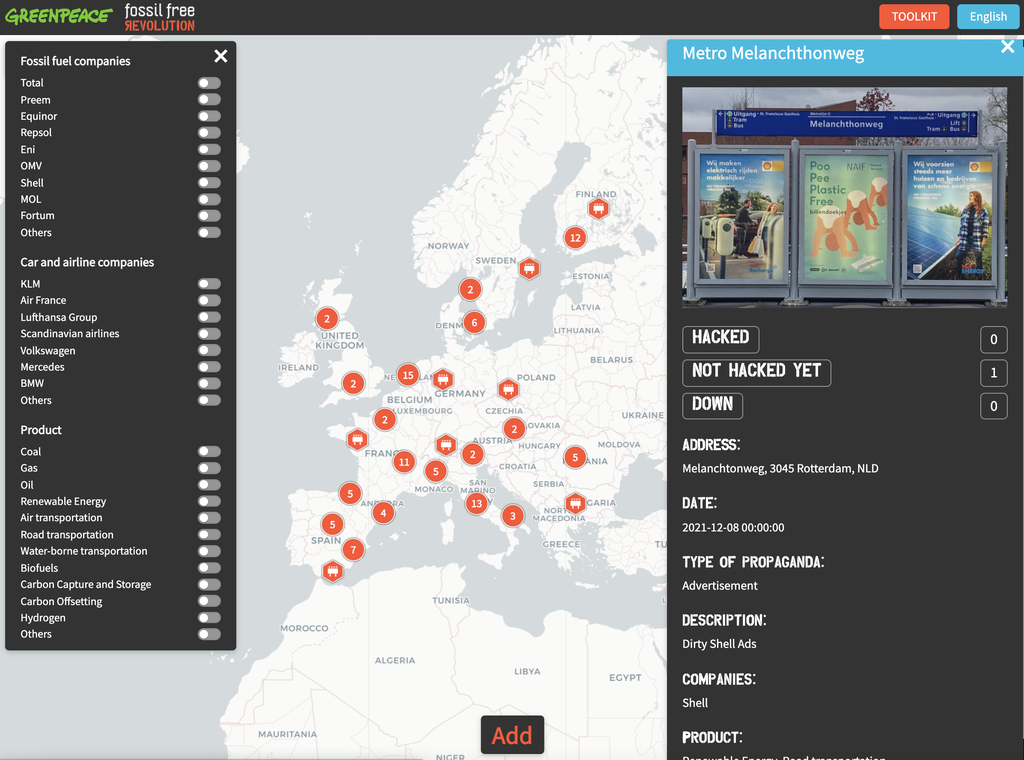Viewport: 1024px width, 760px height.
Task: Select the billboard marker west of Austria
Action: pyautogui.click(x=445, y=445)
